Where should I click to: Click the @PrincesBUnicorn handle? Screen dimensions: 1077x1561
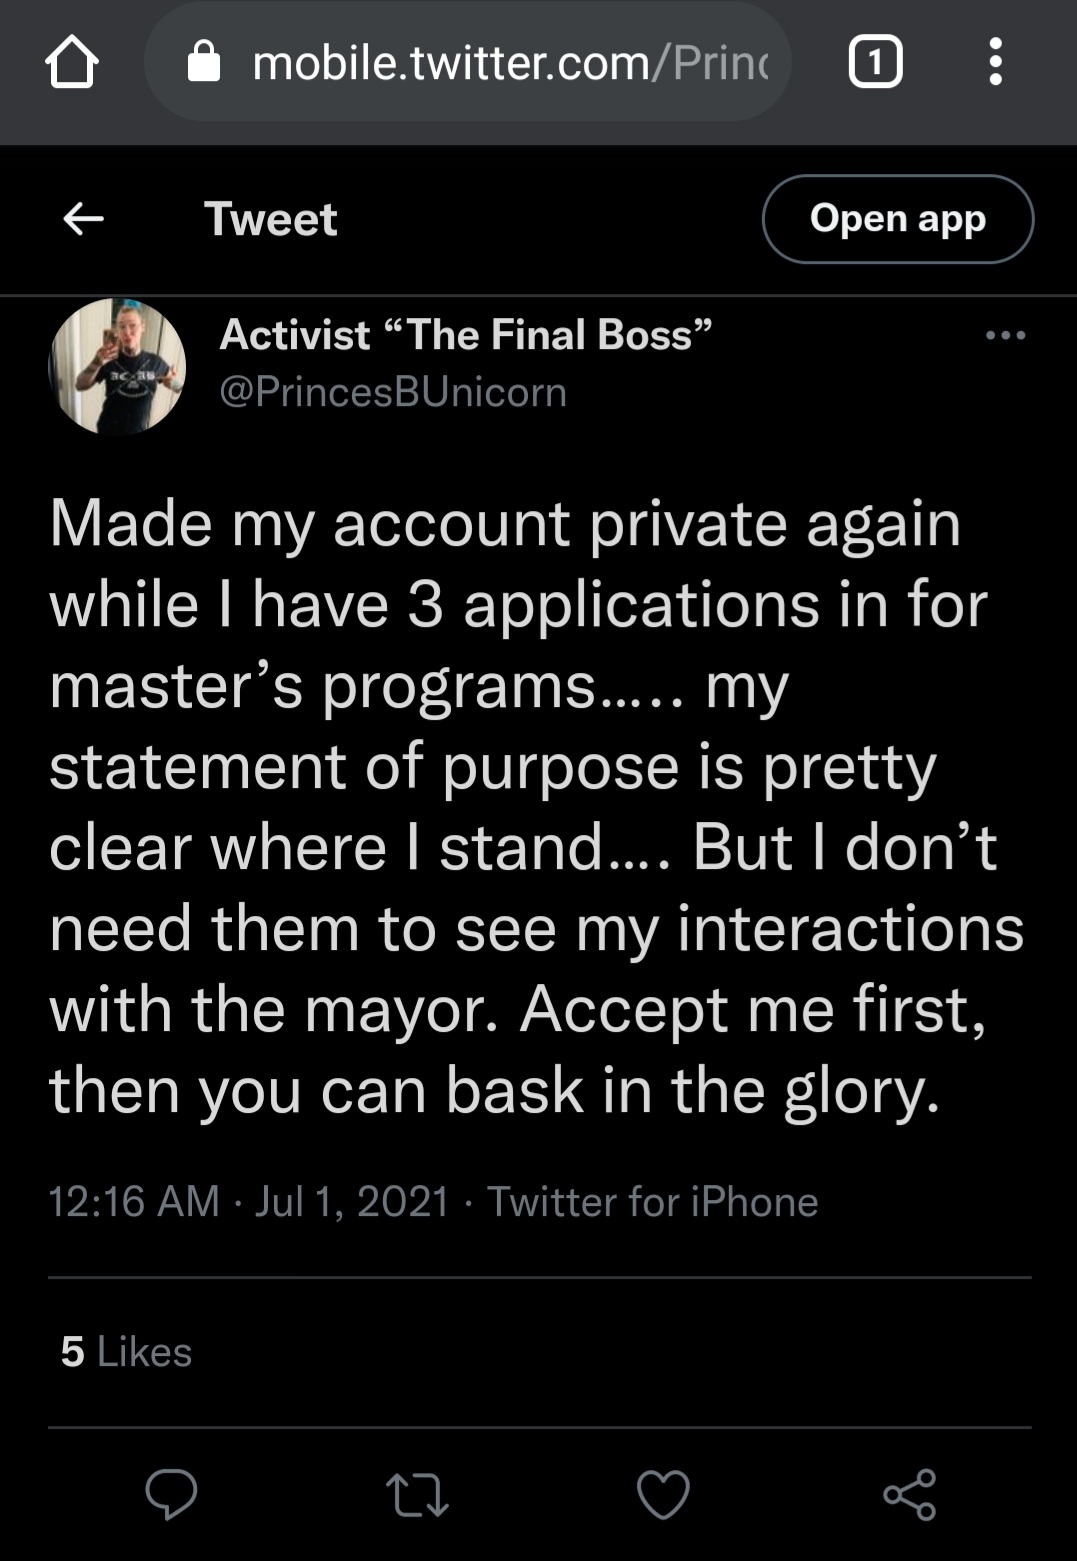point(393,392)
